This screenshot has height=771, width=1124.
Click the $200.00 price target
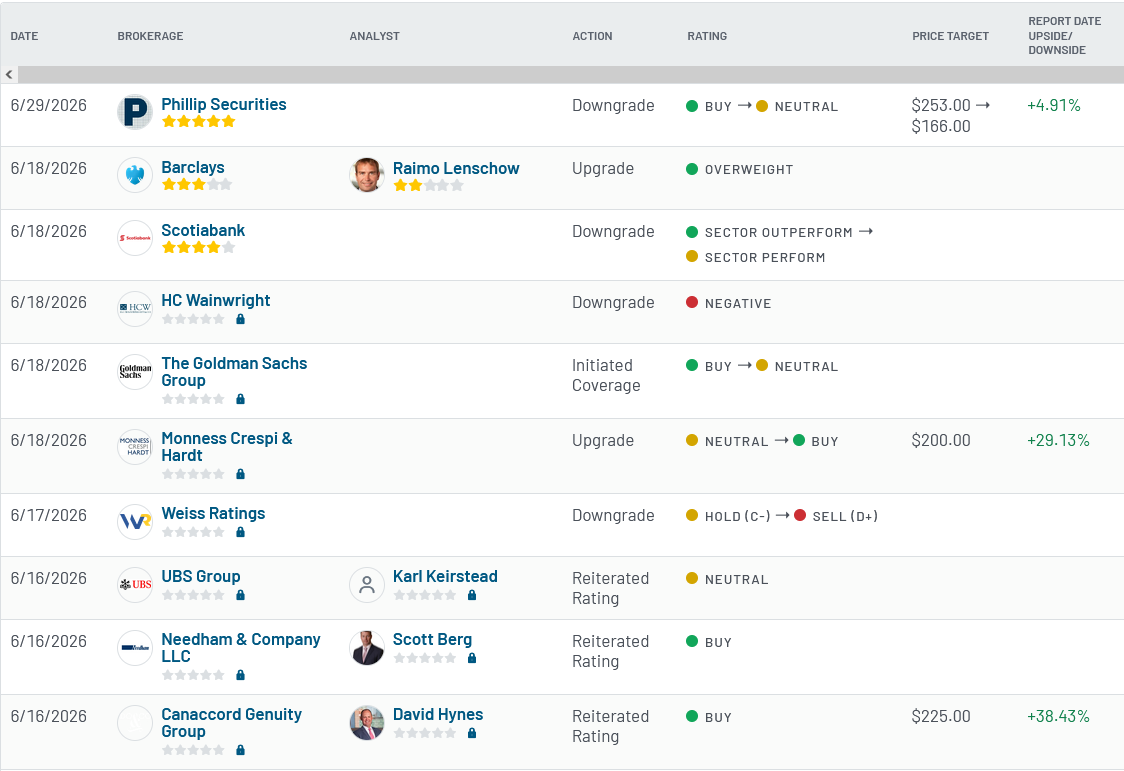[941, 440]
